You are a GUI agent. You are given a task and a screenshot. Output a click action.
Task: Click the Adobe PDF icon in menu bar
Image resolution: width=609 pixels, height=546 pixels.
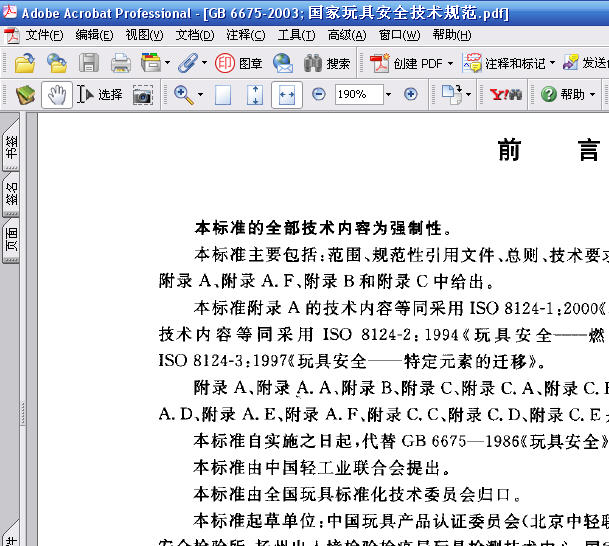pyautogui.click(x=11, y=35)
